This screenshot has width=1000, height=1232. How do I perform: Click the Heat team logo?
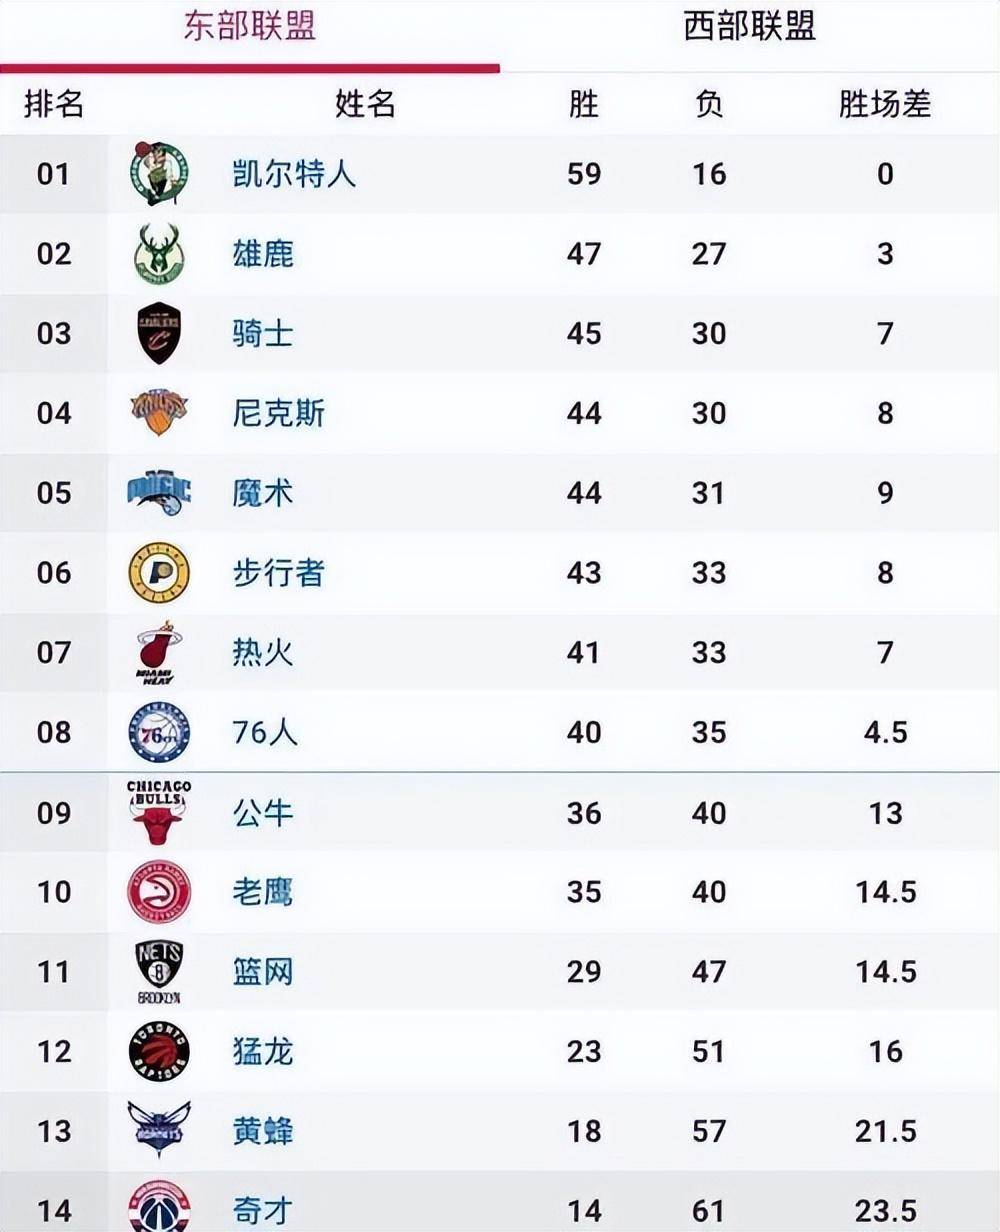click(x=156, y=652)
